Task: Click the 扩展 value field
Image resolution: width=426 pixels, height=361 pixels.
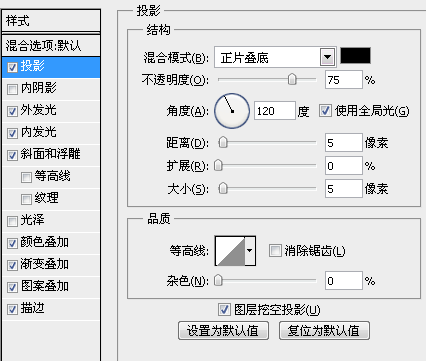Action: [344, 166]
